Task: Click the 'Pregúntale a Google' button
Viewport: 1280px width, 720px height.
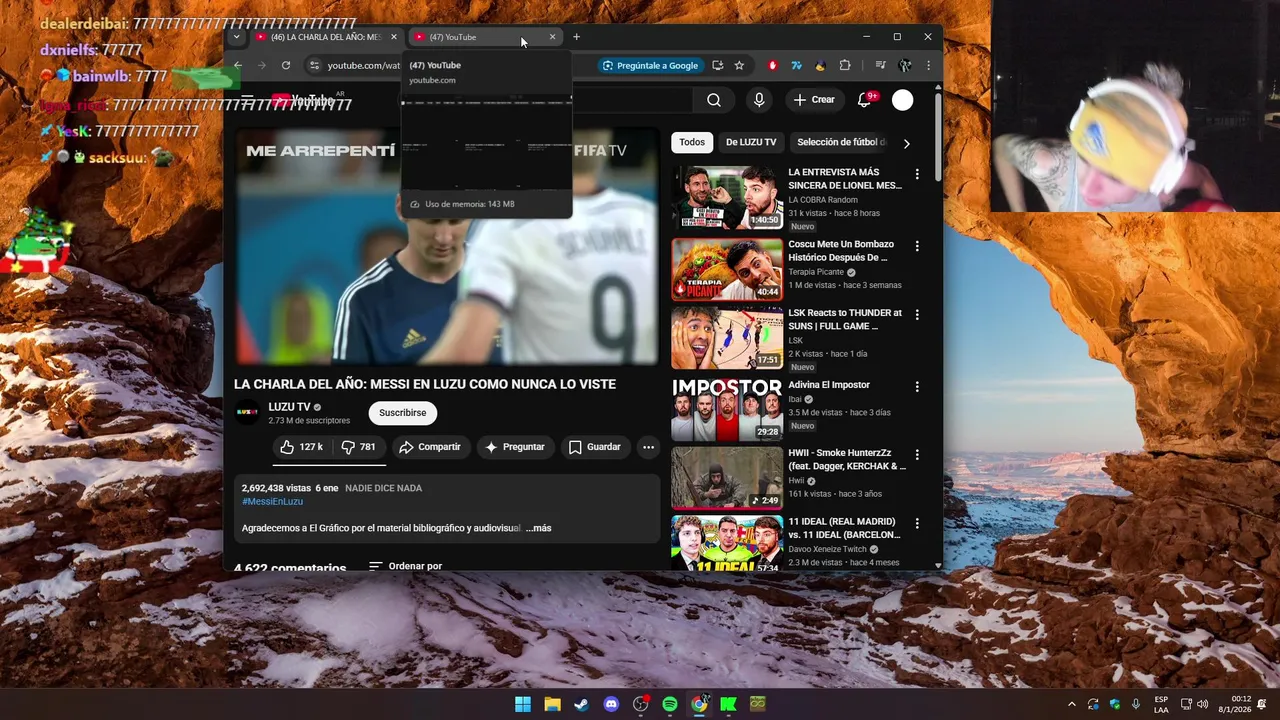Action: point(650,66)
